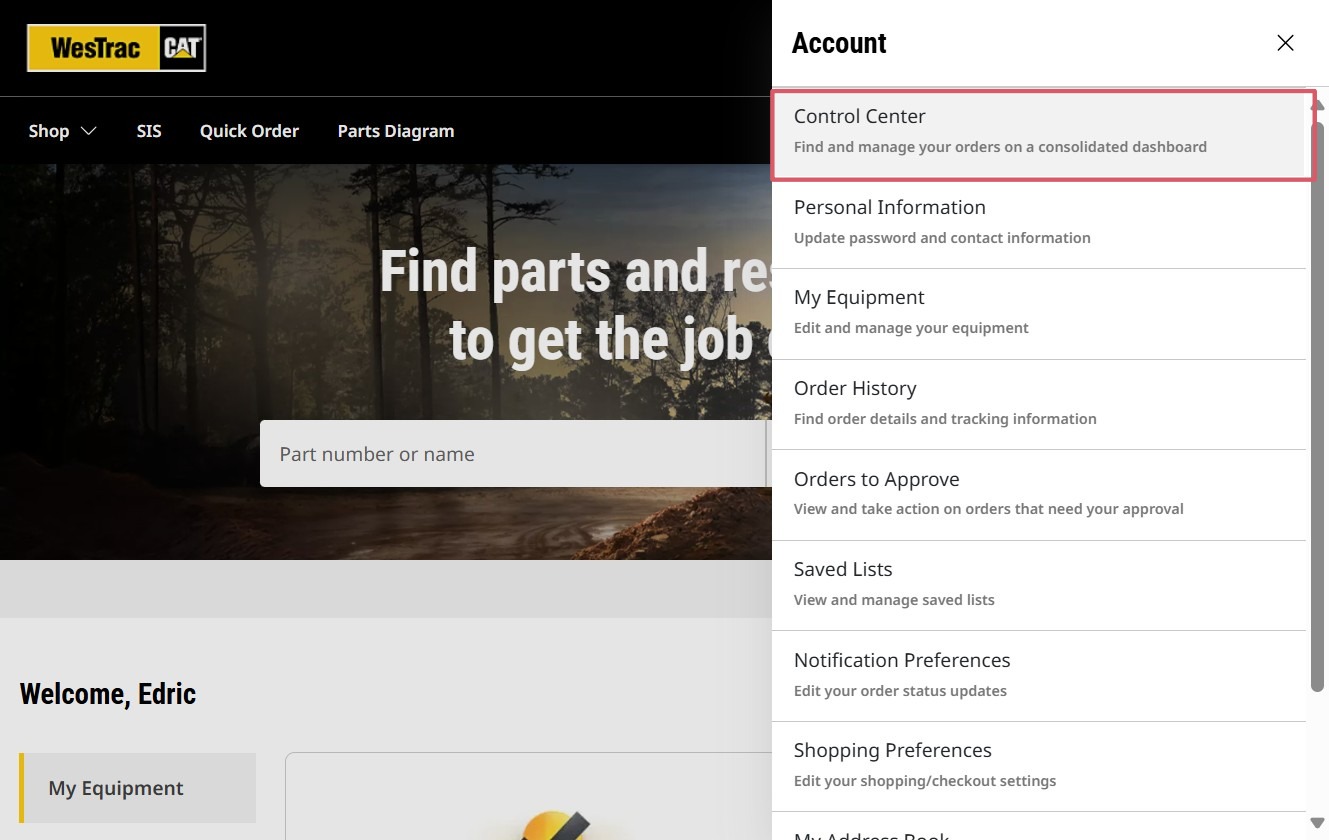1329x840 pixels.
Task: Select My Equipment in Account panel
Action: [1039, 314]
